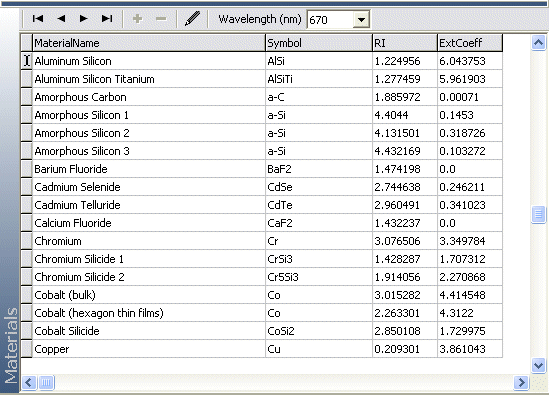Jump to the last record

(x=107, y=19)
